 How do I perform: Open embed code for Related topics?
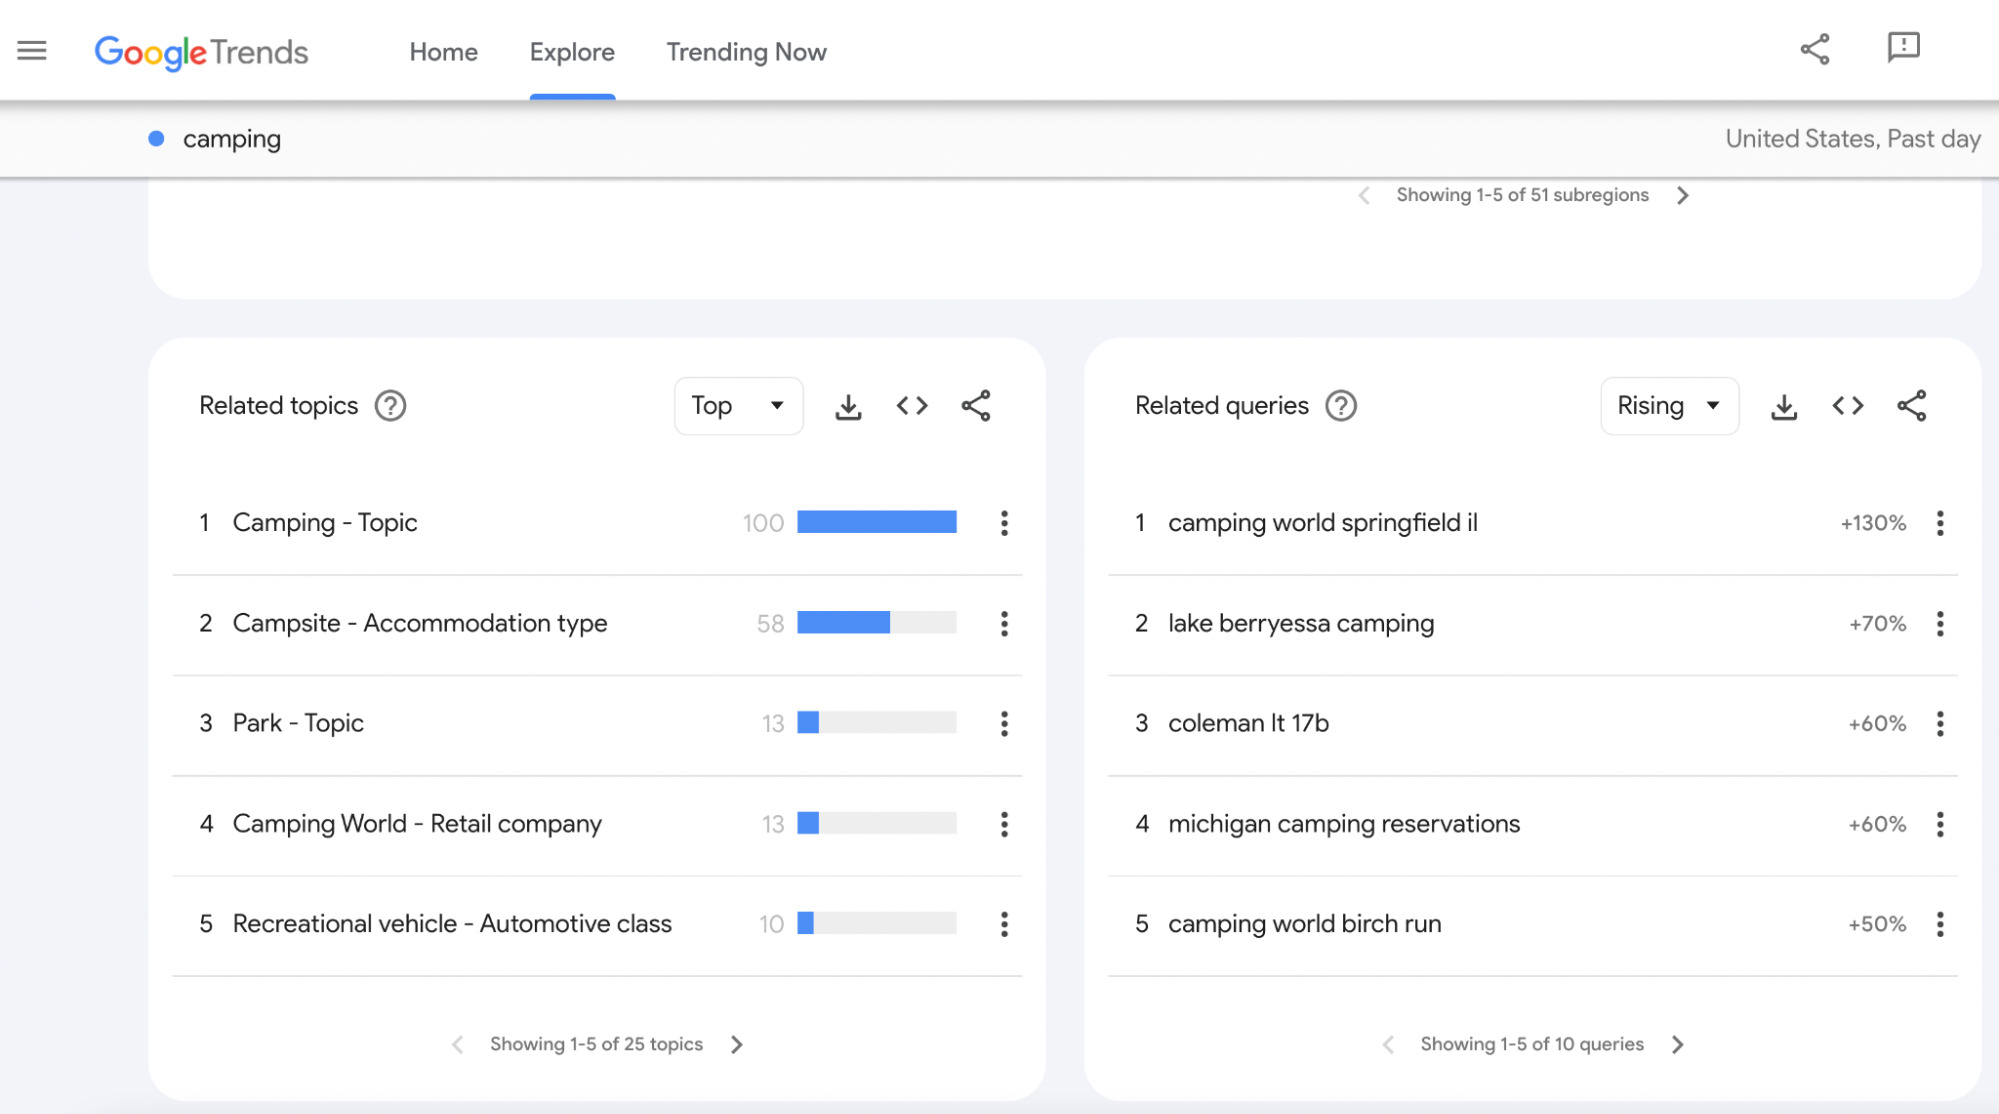point(911,405)
